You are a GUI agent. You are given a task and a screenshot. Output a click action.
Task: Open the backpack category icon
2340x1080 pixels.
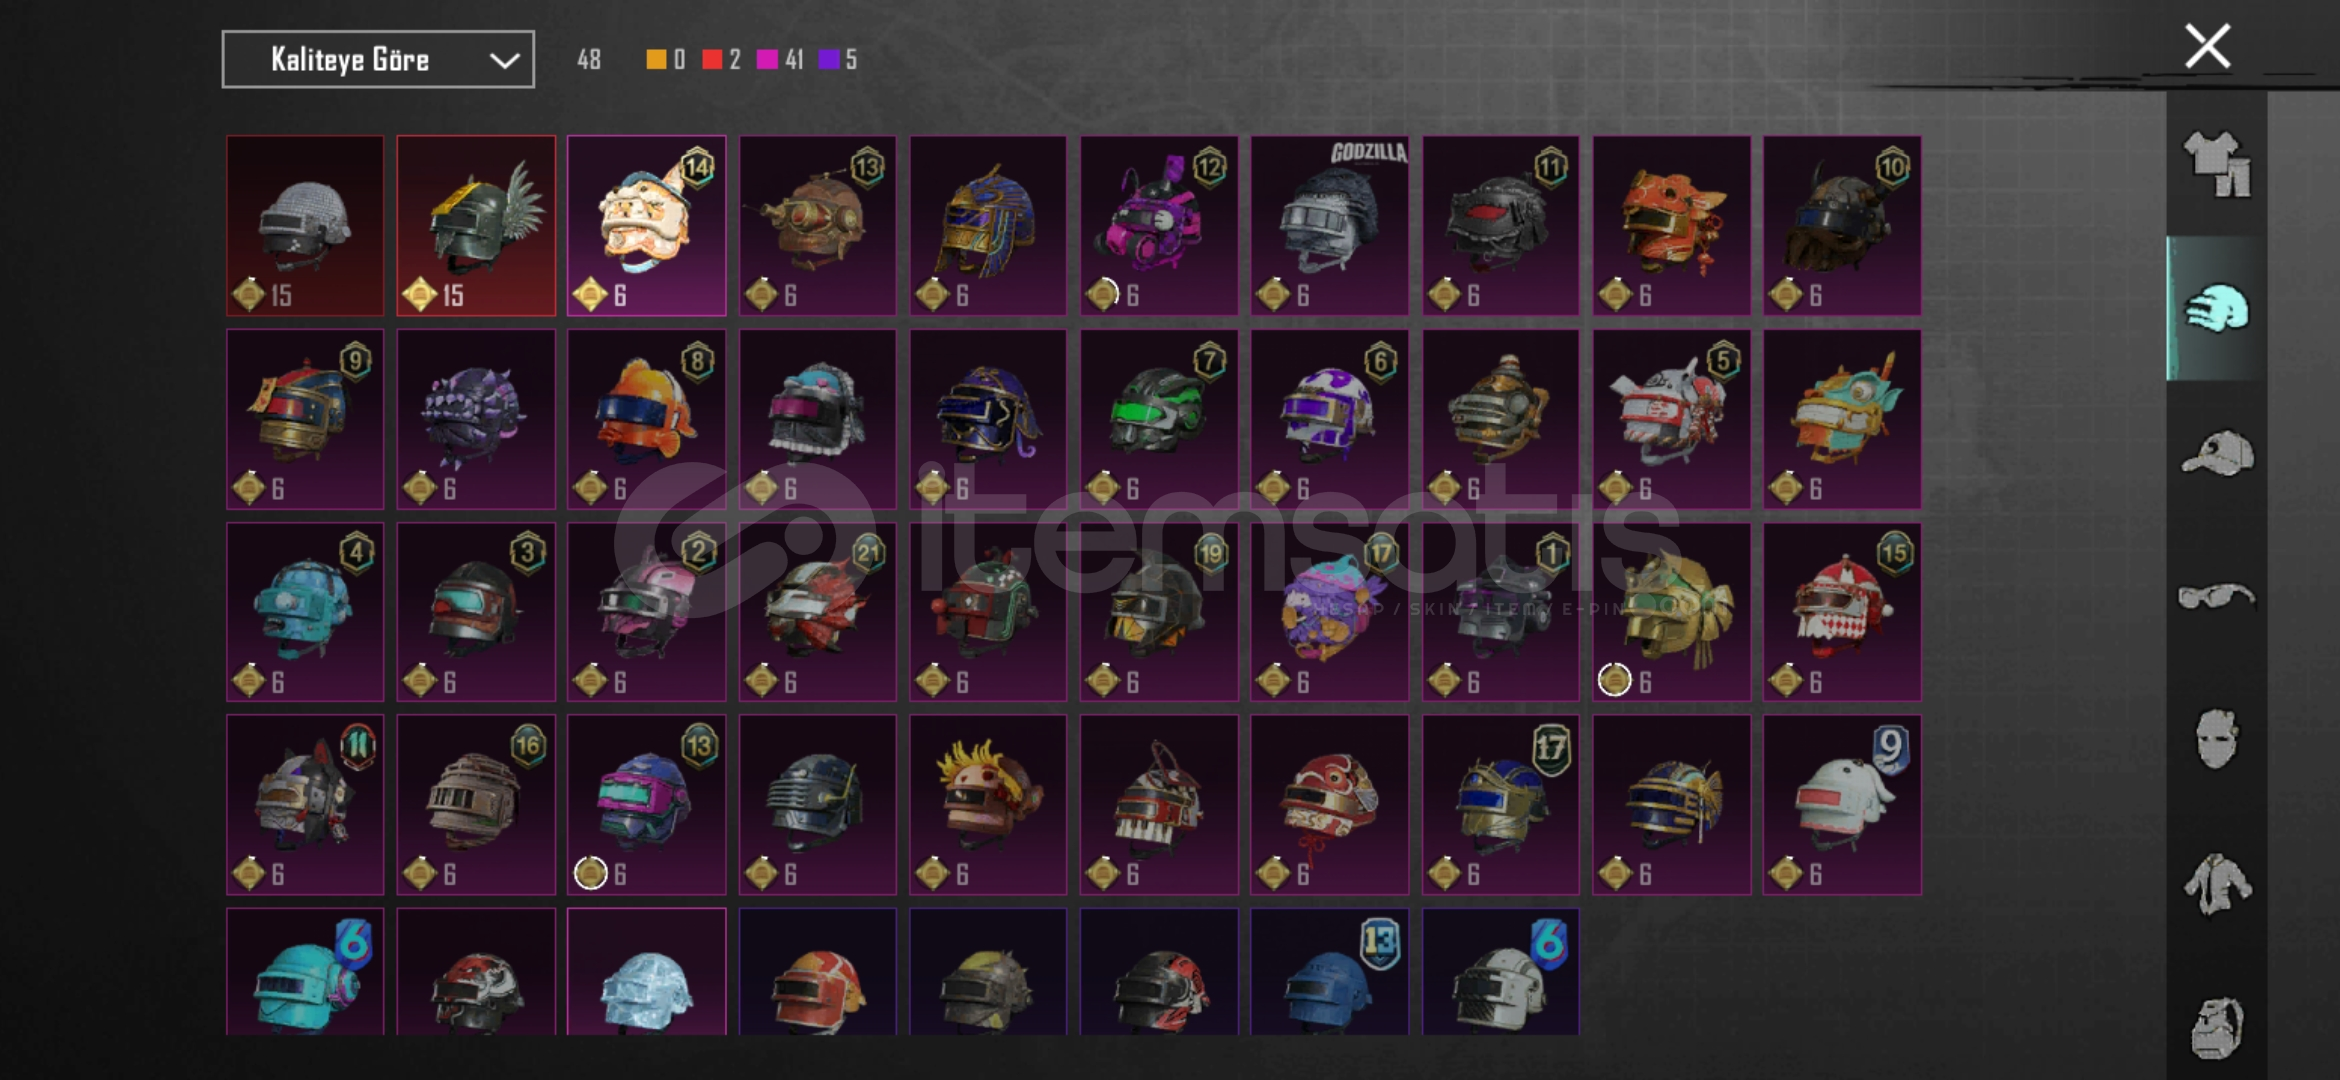2217,1028
